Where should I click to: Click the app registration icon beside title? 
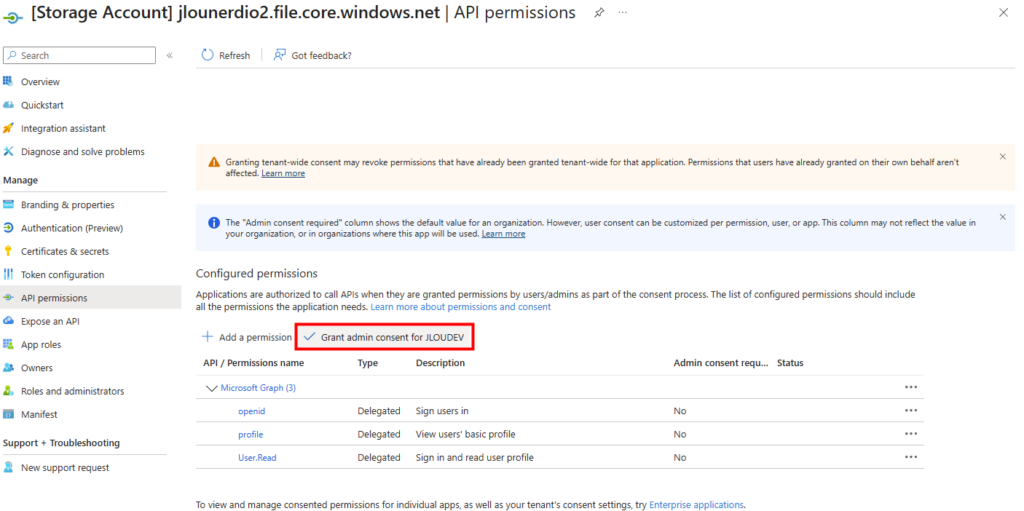coord(13,16)
